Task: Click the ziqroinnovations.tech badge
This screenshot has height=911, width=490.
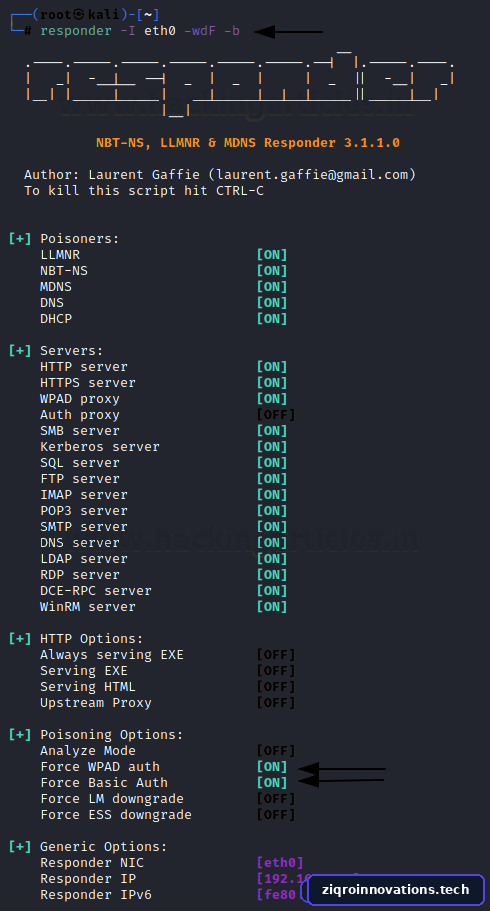Action: click(395, 890)
